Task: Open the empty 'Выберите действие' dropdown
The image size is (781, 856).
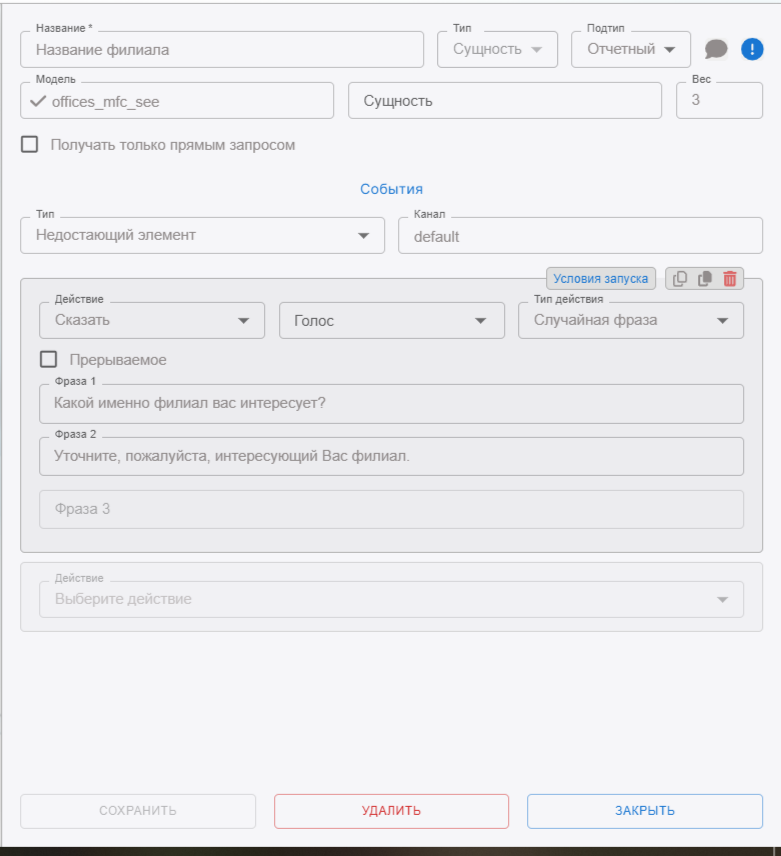Action: tap(391, 599)
